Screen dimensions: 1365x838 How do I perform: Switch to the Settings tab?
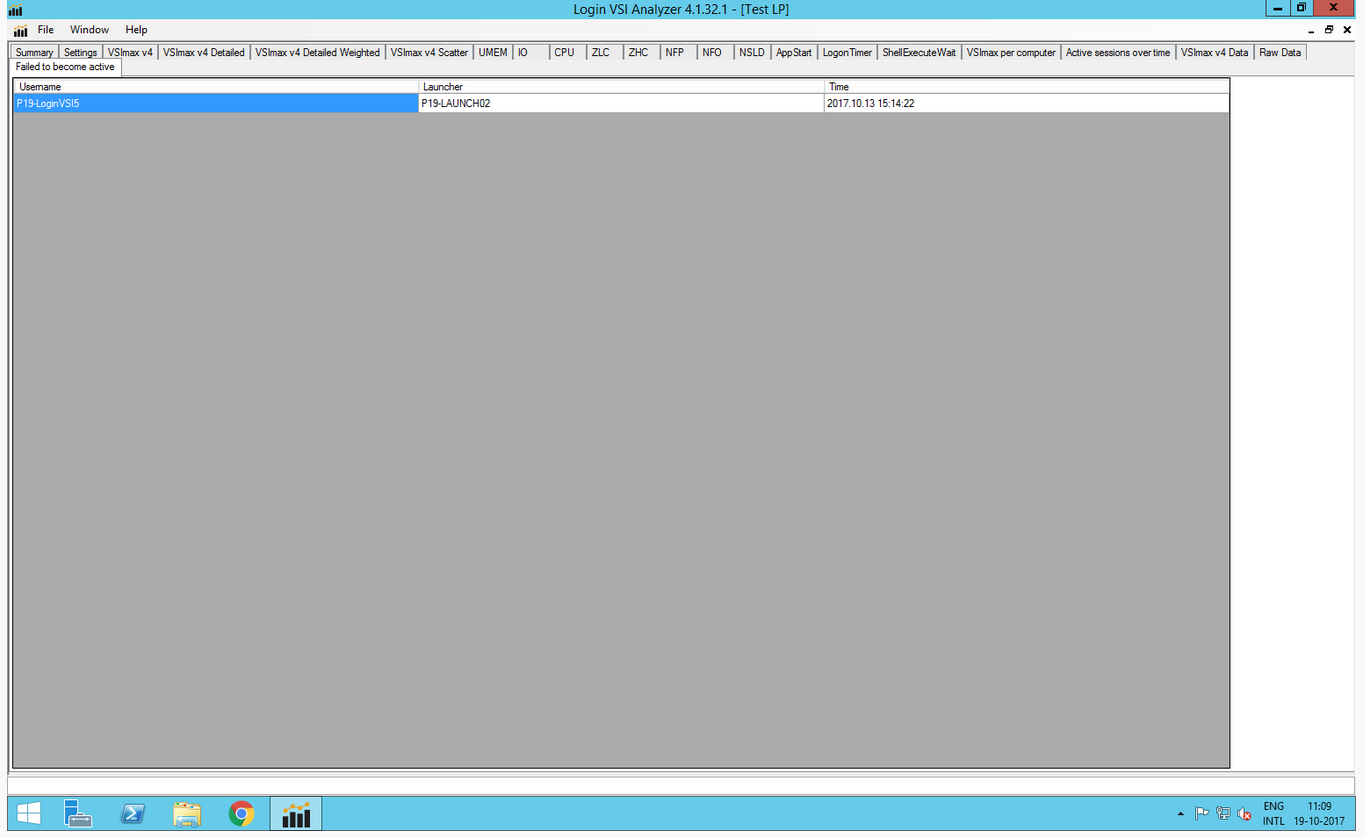[x=81, y=52]
